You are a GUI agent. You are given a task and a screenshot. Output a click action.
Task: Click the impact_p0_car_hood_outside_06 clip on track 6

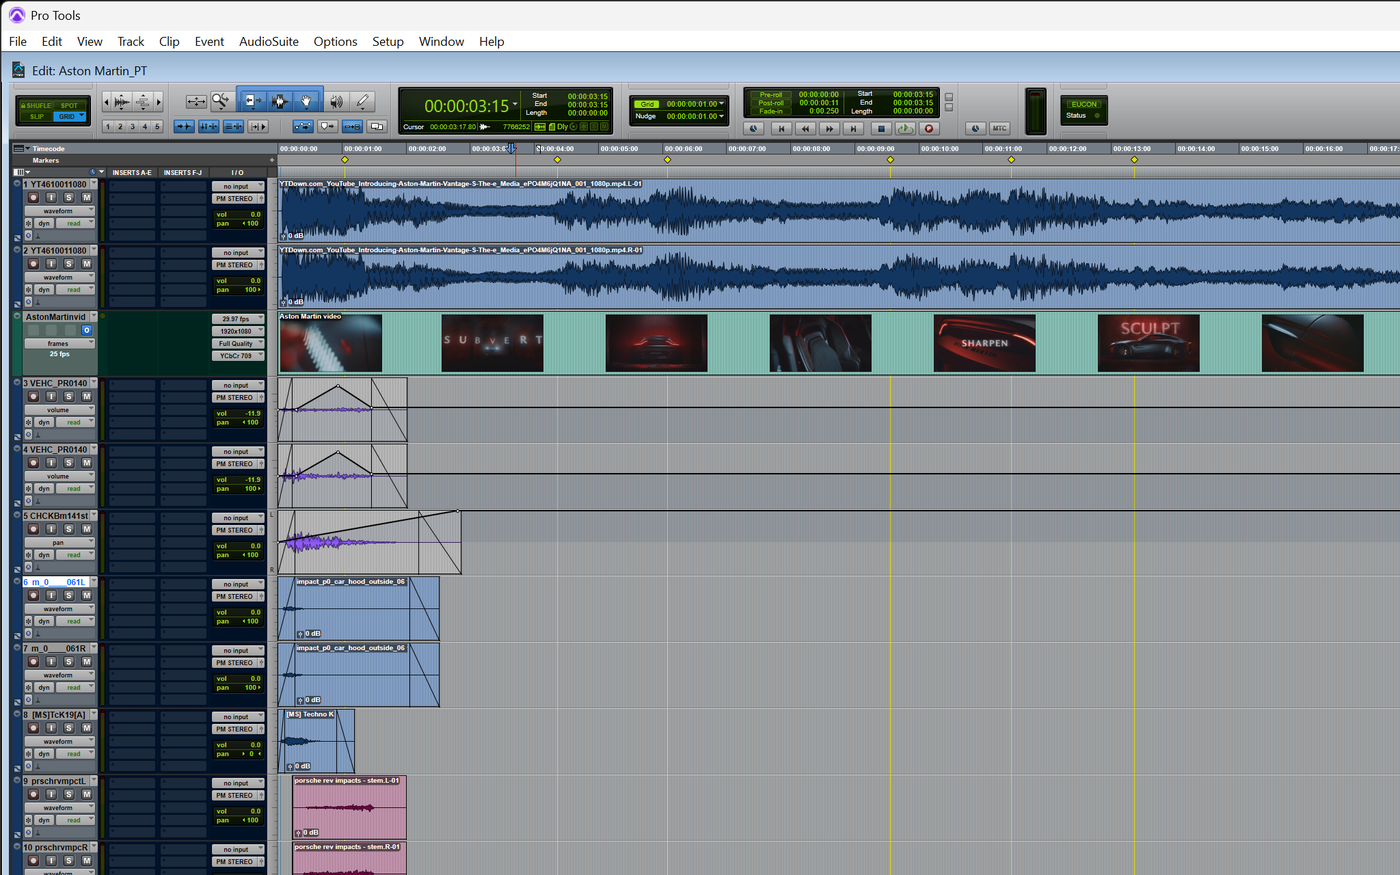point(358,608)
